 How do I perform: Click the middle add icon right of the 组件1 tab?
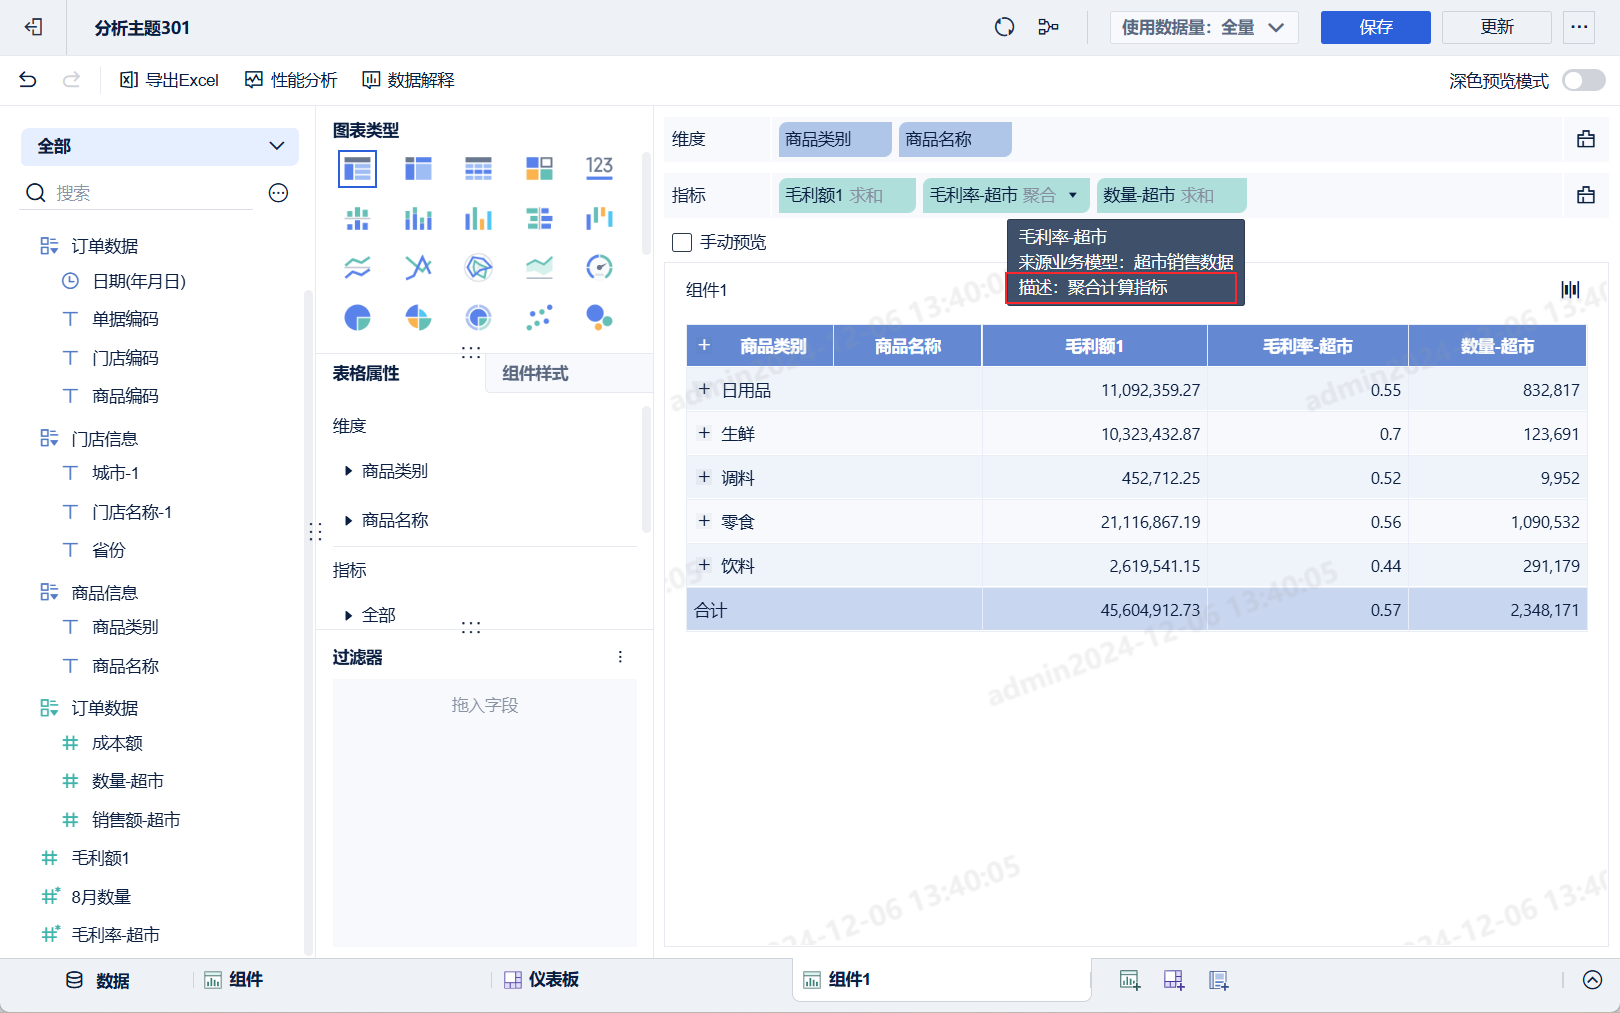click(1174, 980)
